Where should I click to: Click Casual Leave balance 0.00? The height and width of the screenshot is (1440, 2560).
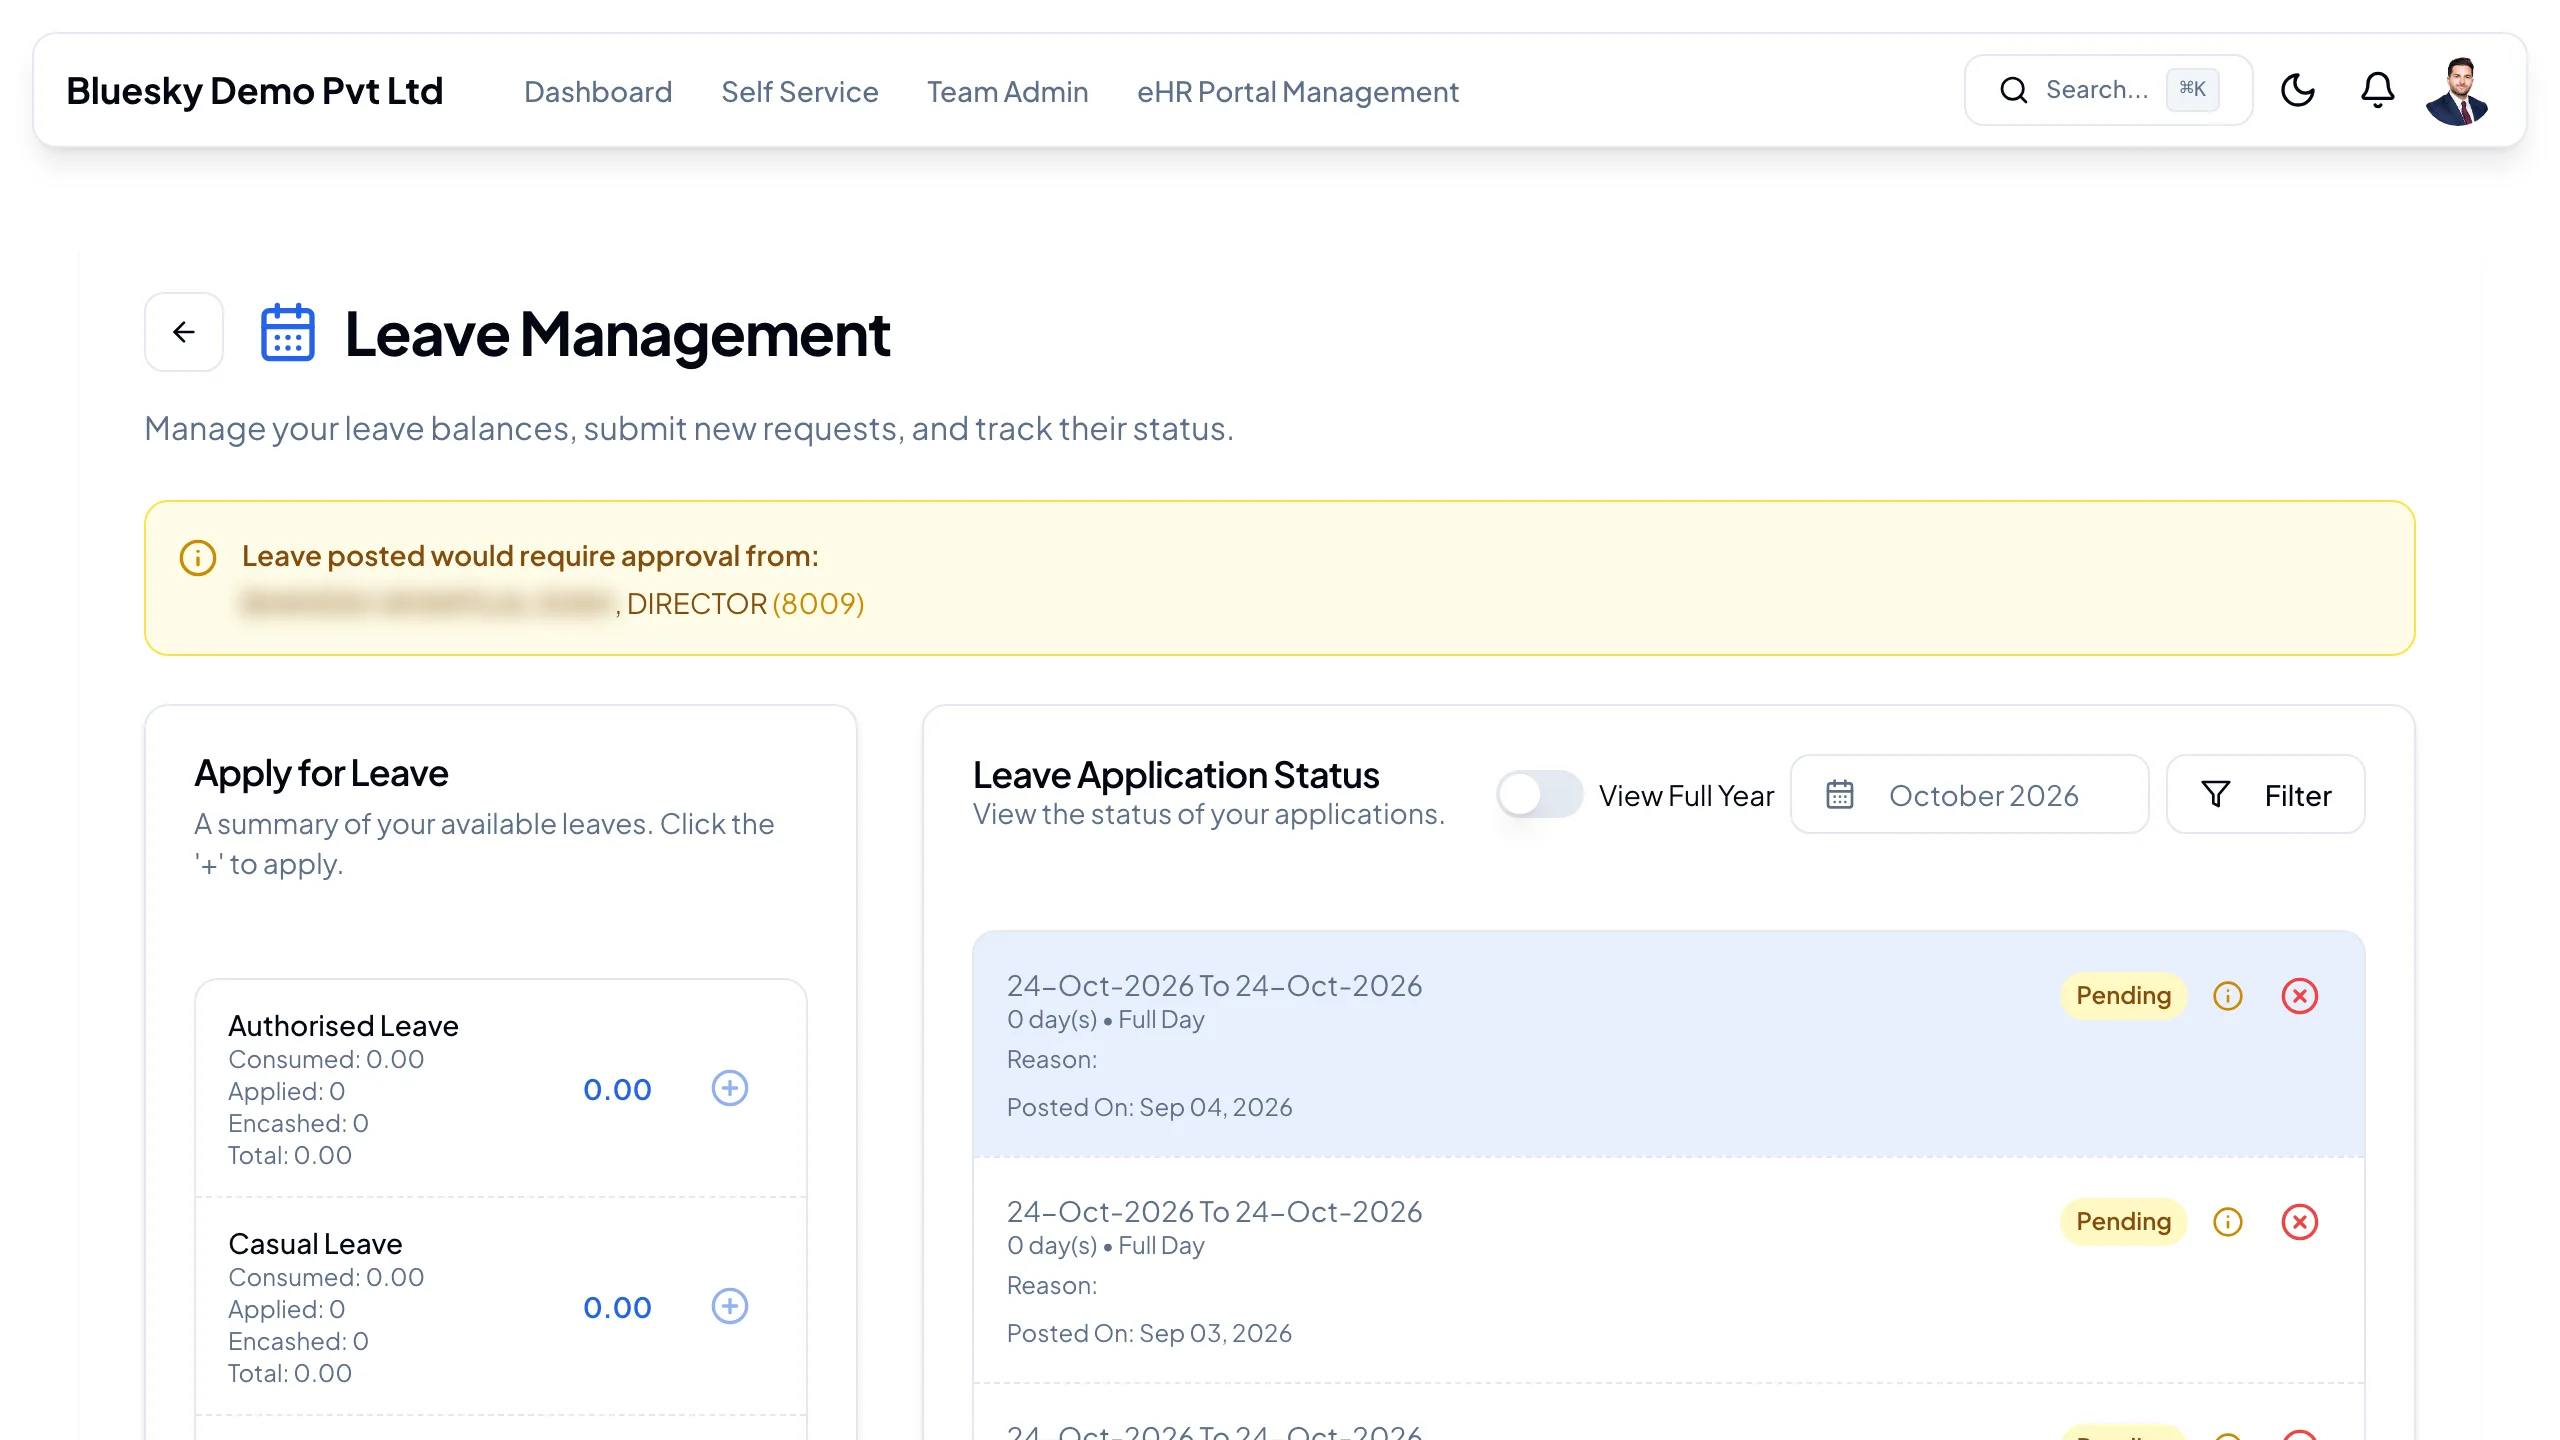(x=618, y=1308)
